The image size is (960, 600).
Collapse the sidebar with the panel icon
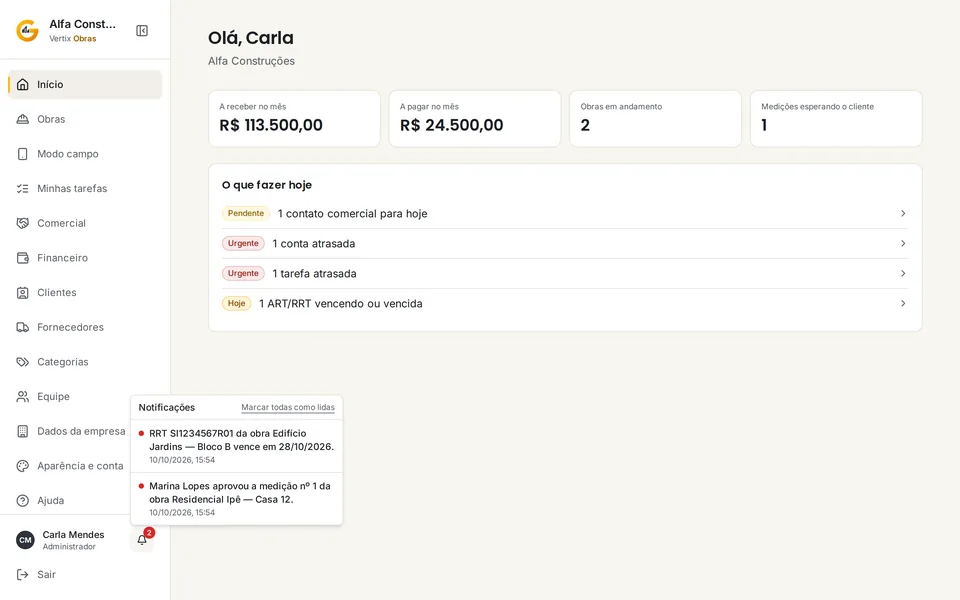pos(141,31)
